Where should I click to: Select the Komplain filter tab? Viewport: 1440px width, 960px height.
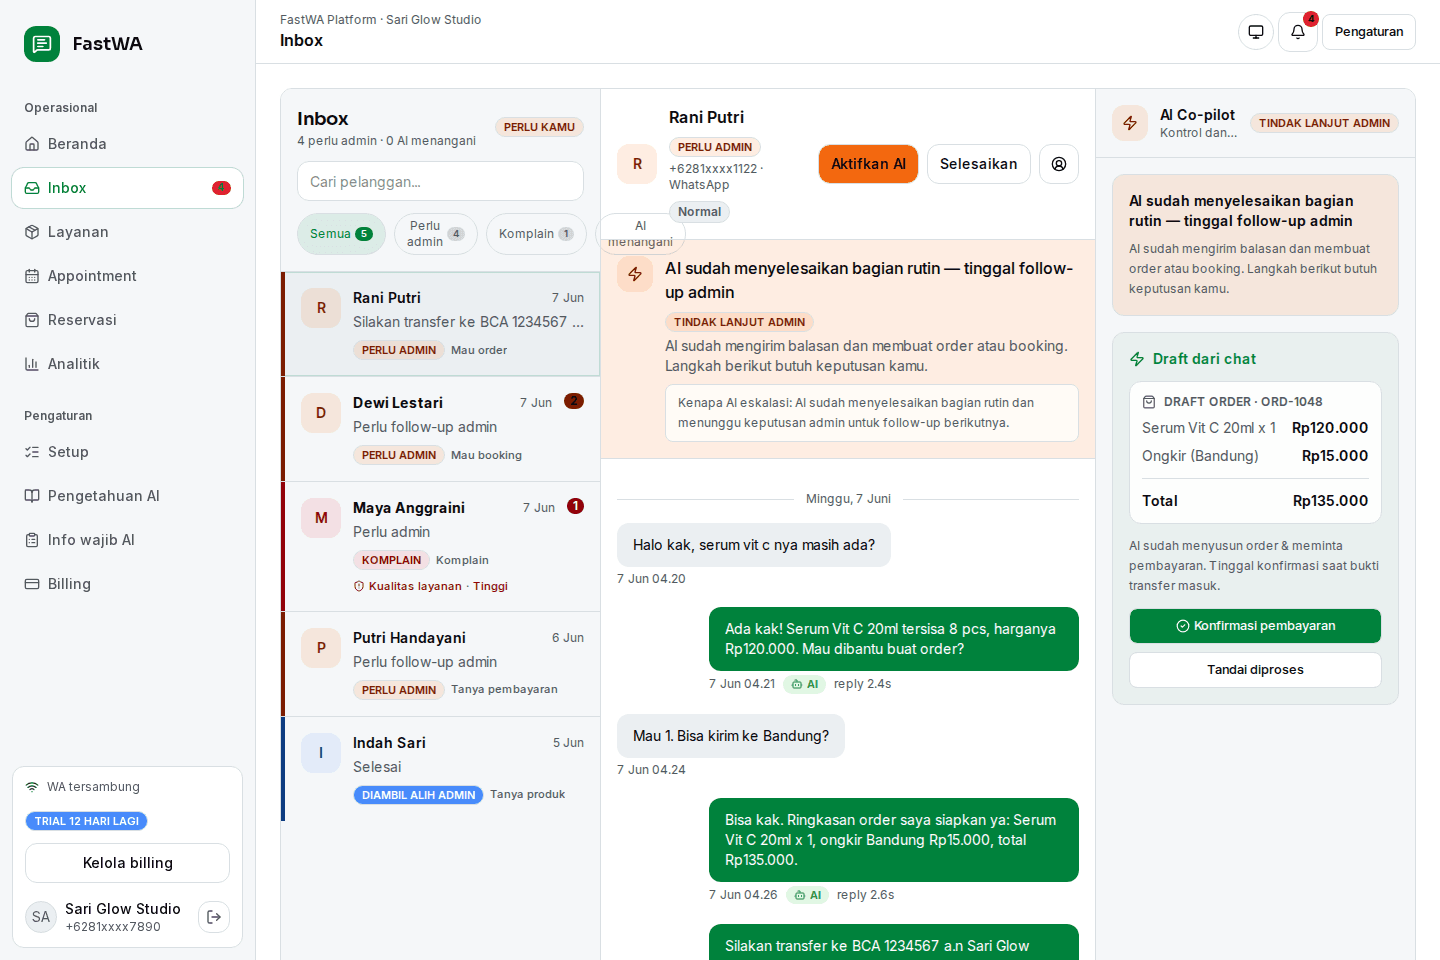point(536,234)
